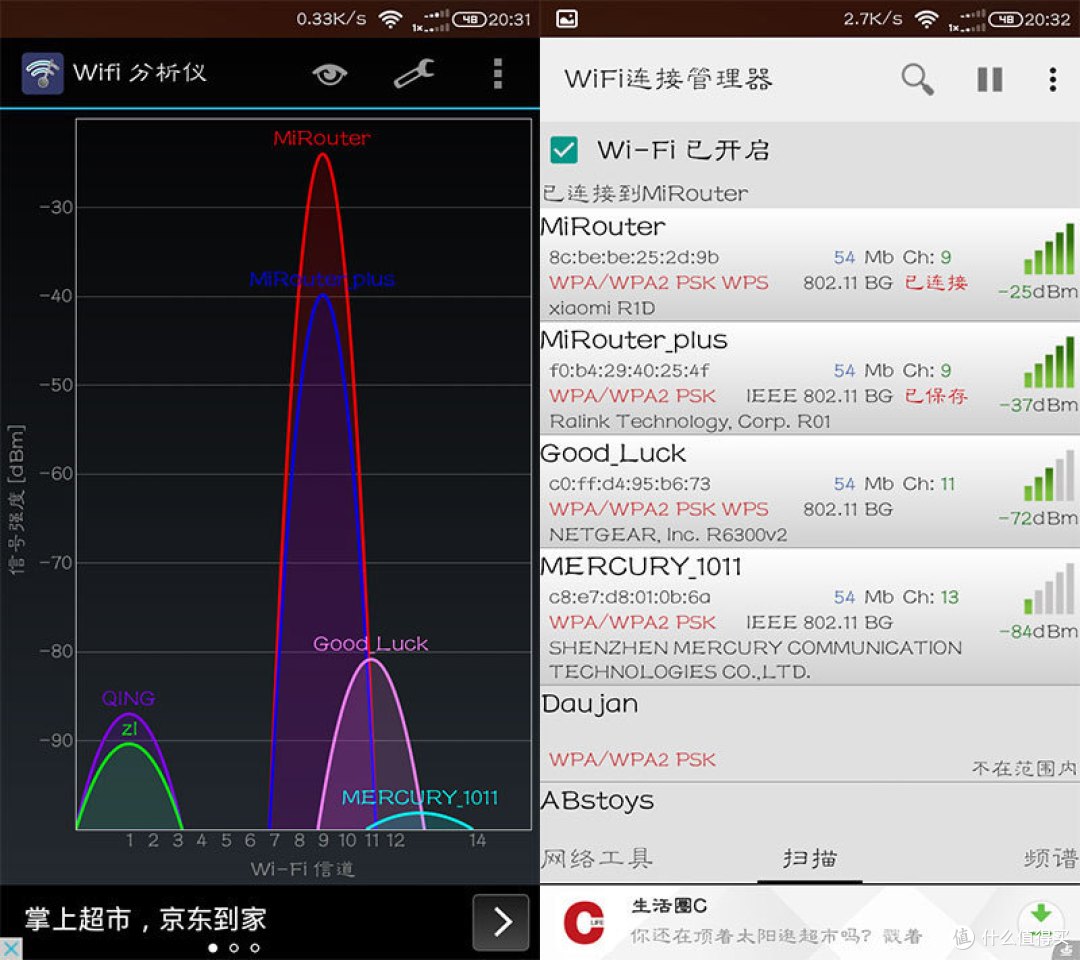The width and height of the screenshot is (1080, 960).
Task: Click MAC address f0:b4:29:40:25:4f
Action: 629,371
